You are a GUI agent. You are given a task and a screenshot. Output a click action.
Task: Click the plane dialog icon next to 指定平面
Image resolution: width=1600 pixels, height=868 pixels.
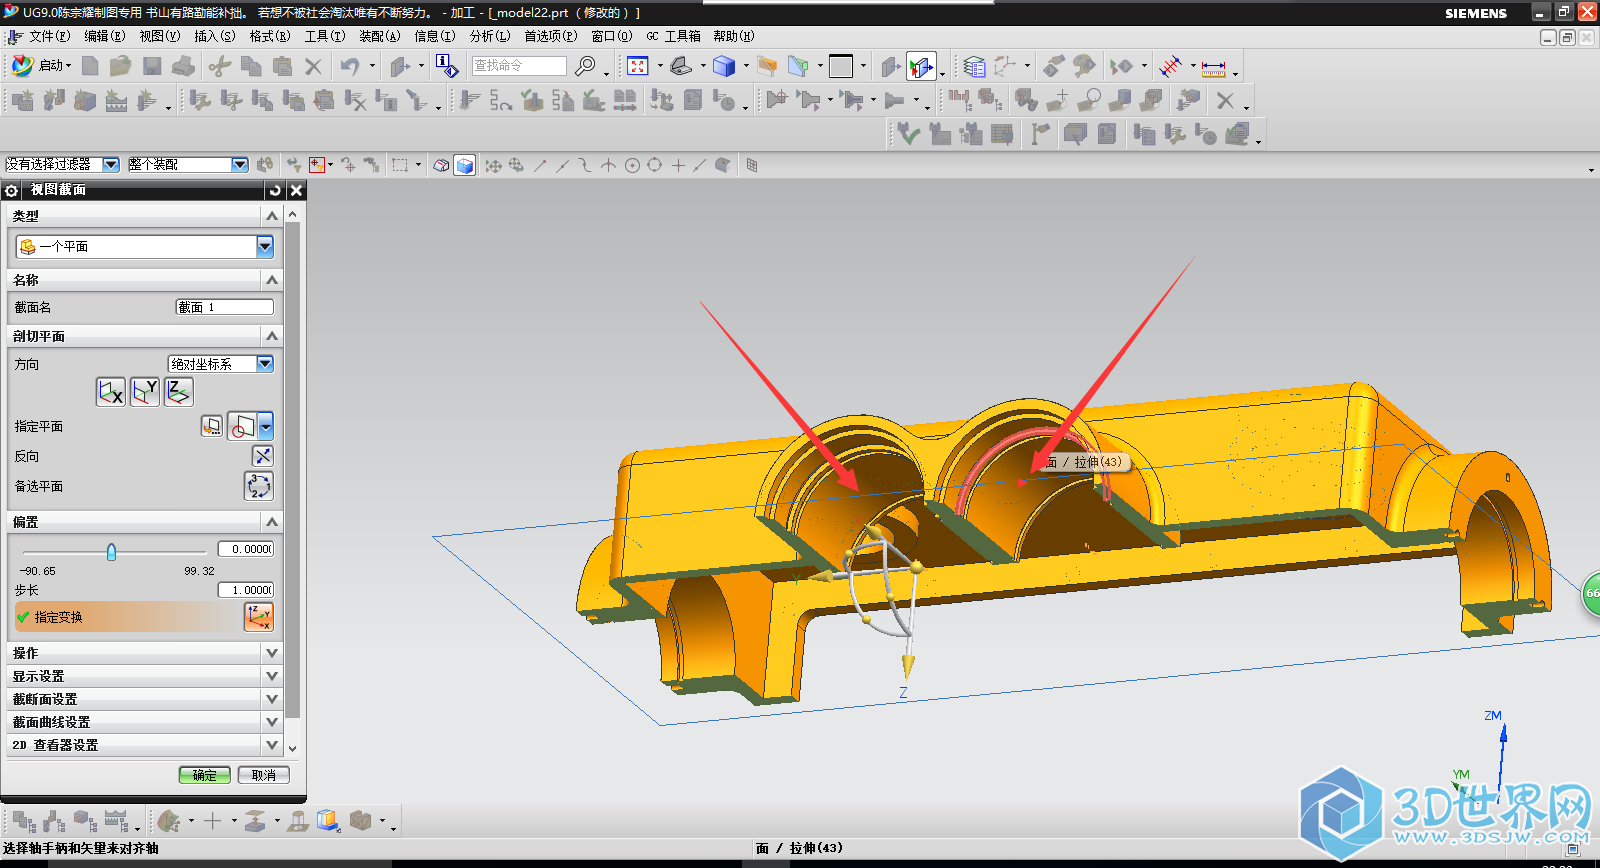(212, 426)
